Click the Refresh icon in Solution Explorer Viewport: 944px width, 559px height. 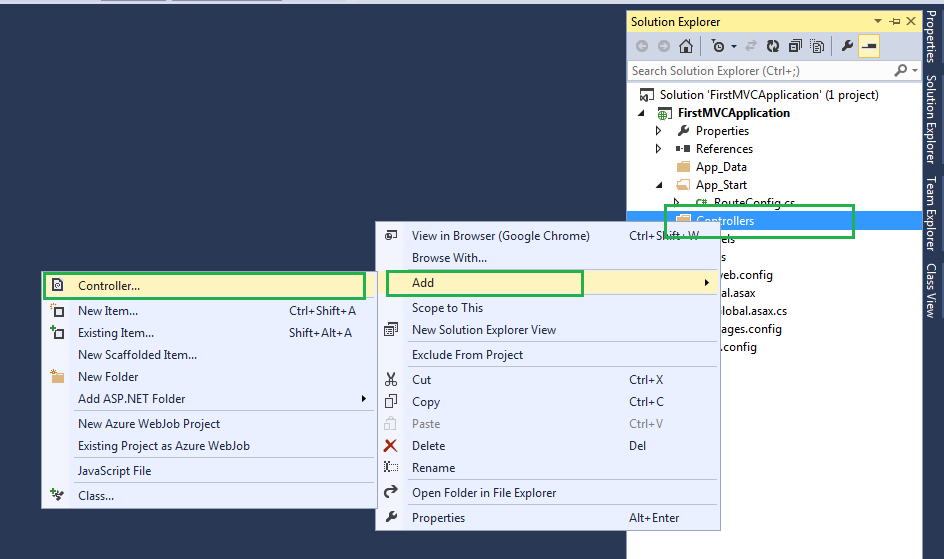point(773,46)
